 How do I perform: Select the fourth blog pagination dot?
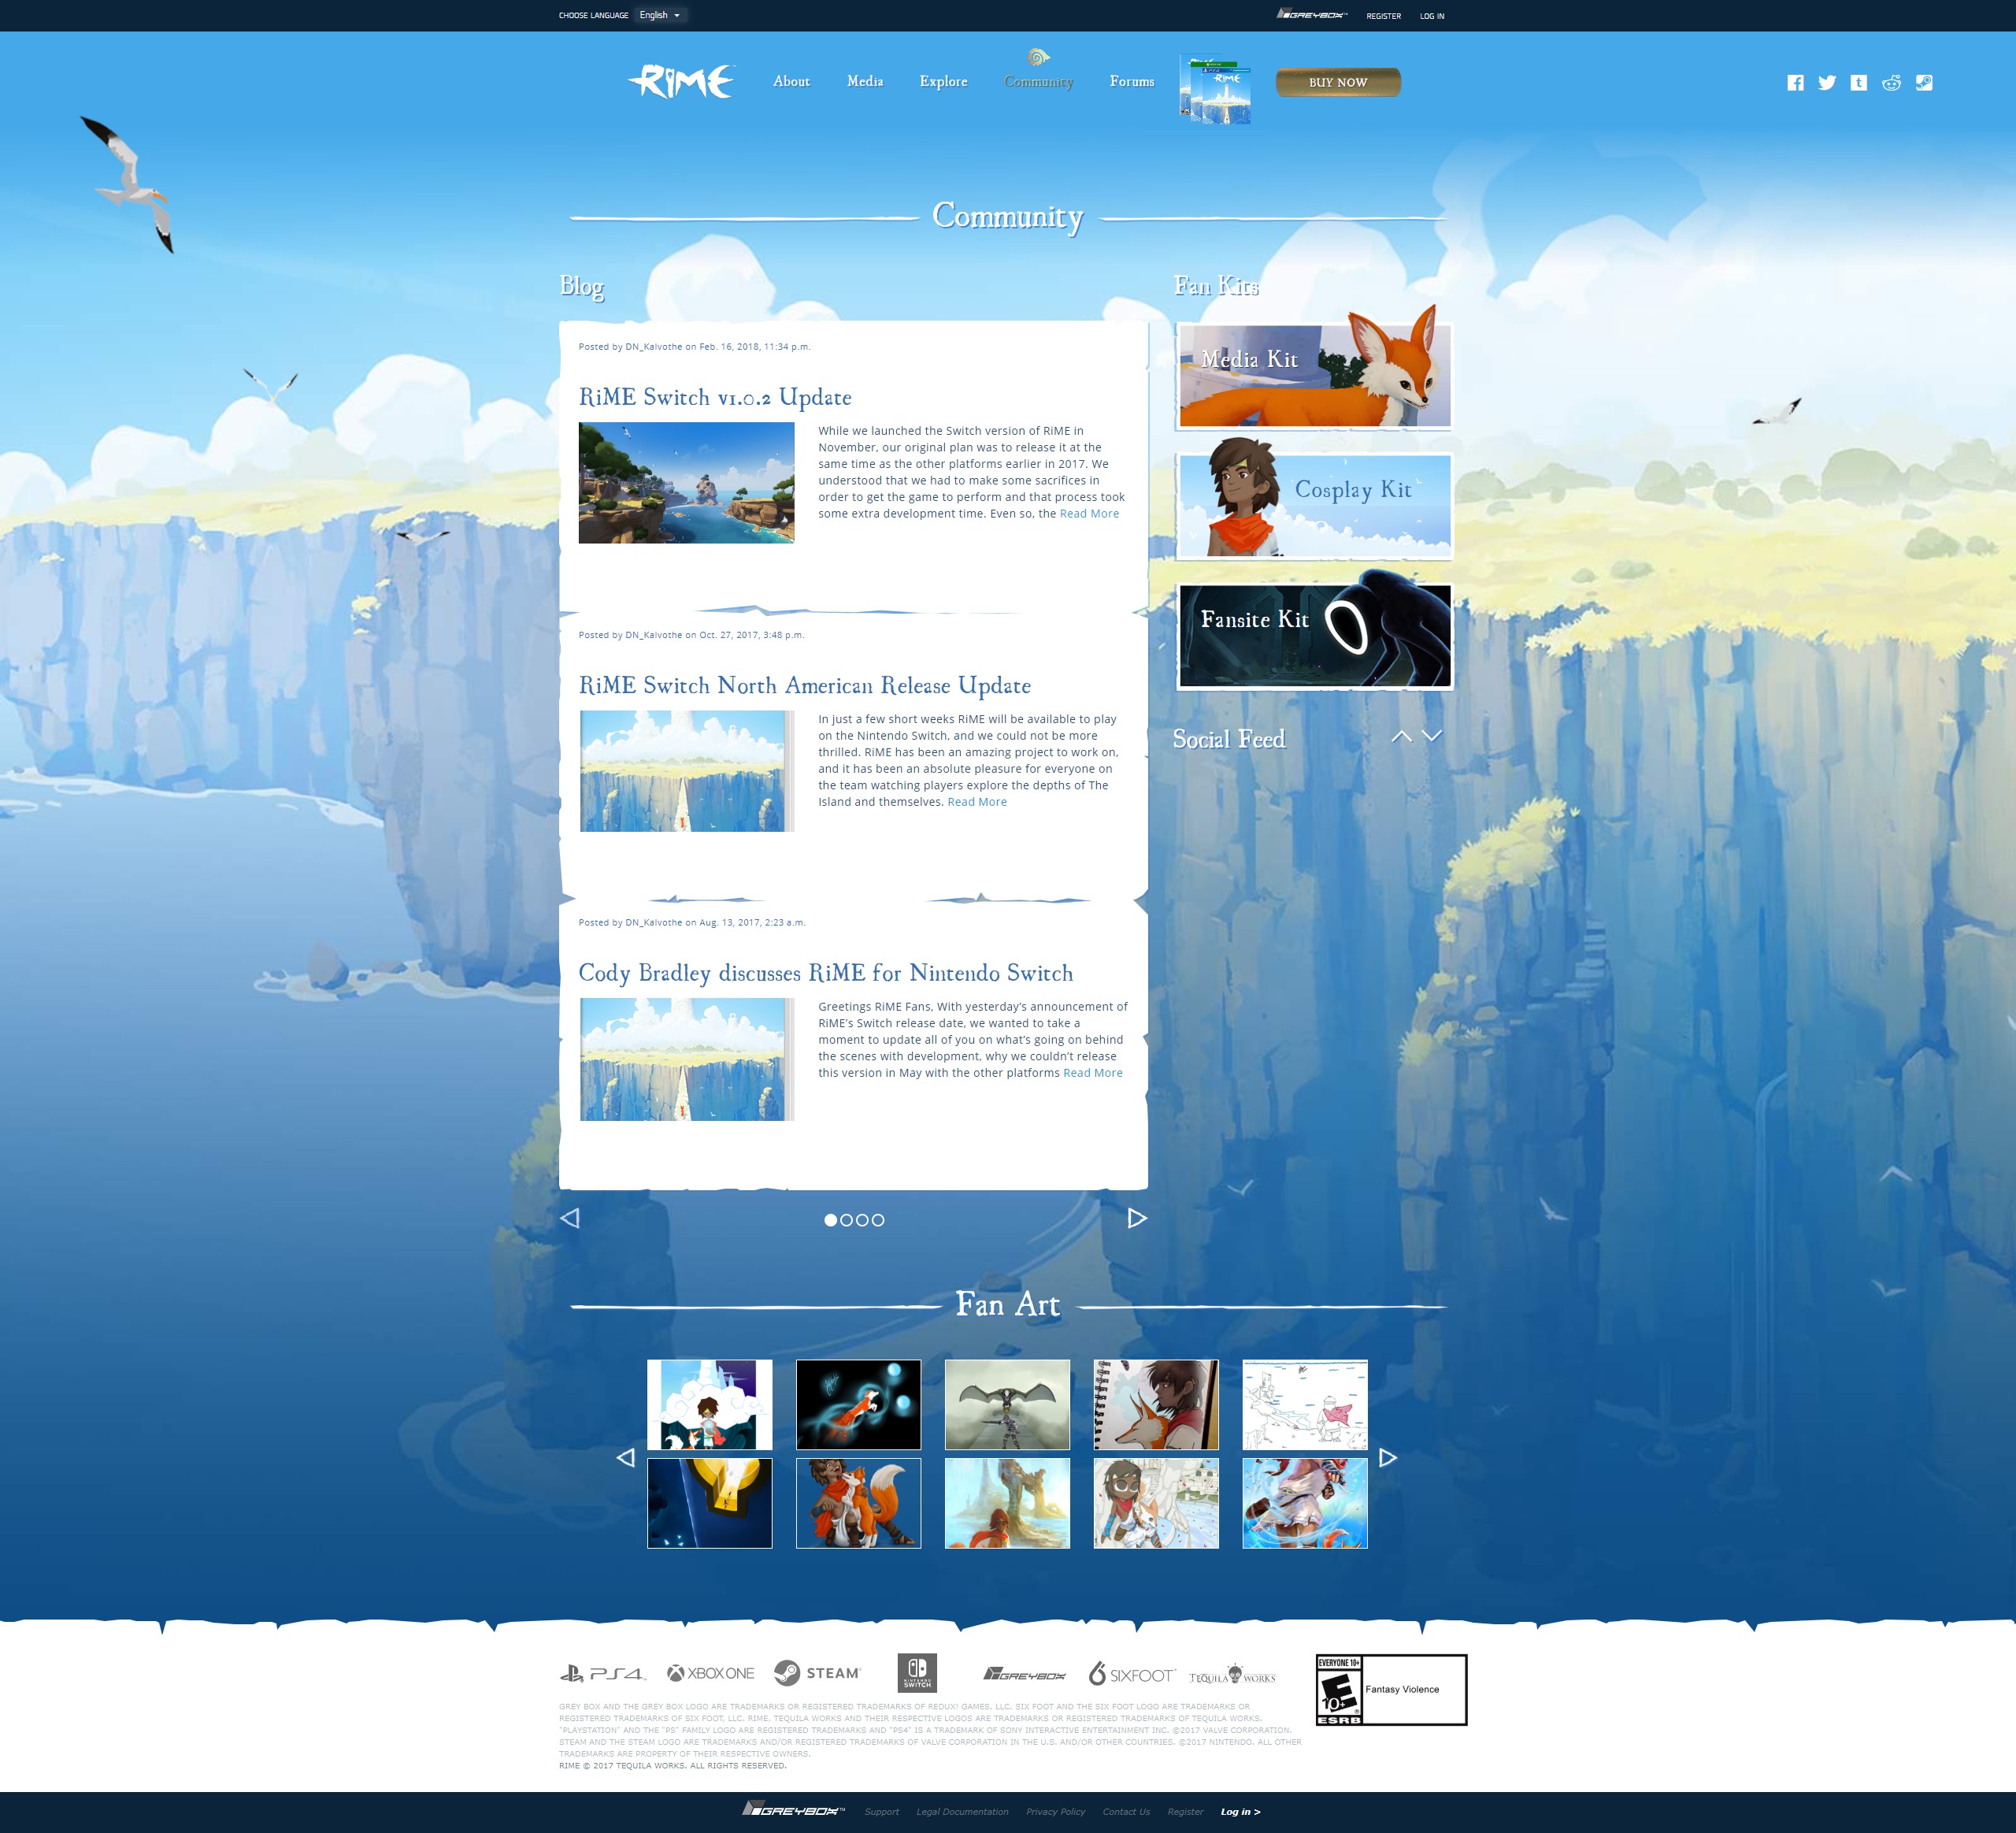coord(878,1220)
